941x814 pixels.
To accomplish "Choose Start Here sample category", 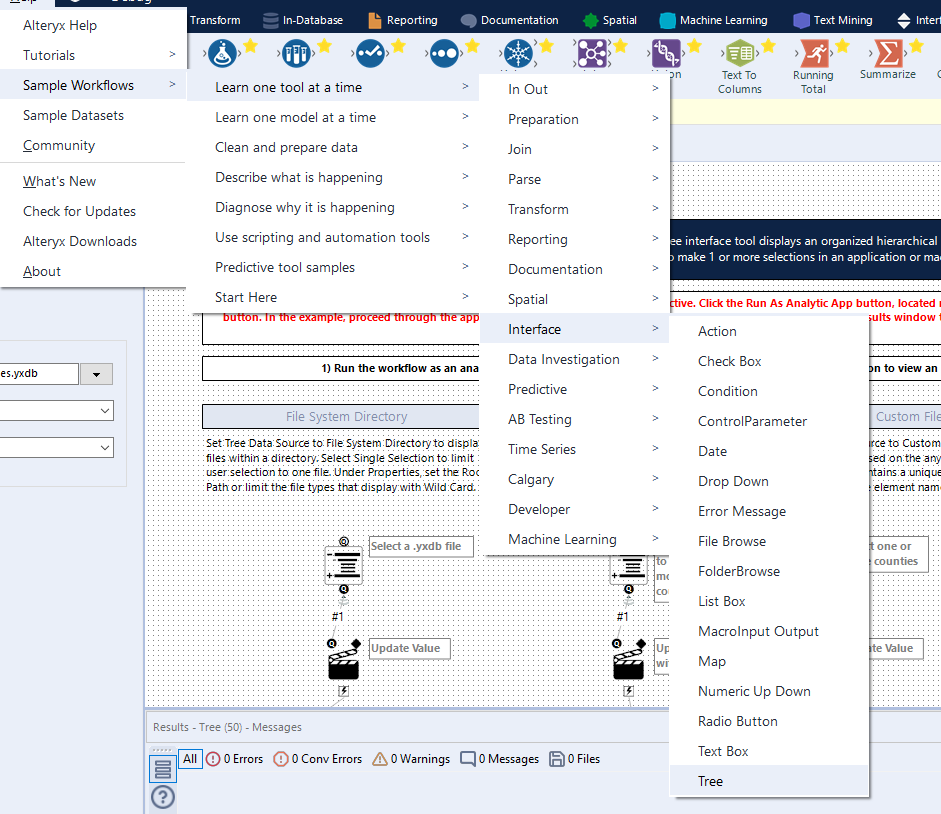I will coord(333,297).
